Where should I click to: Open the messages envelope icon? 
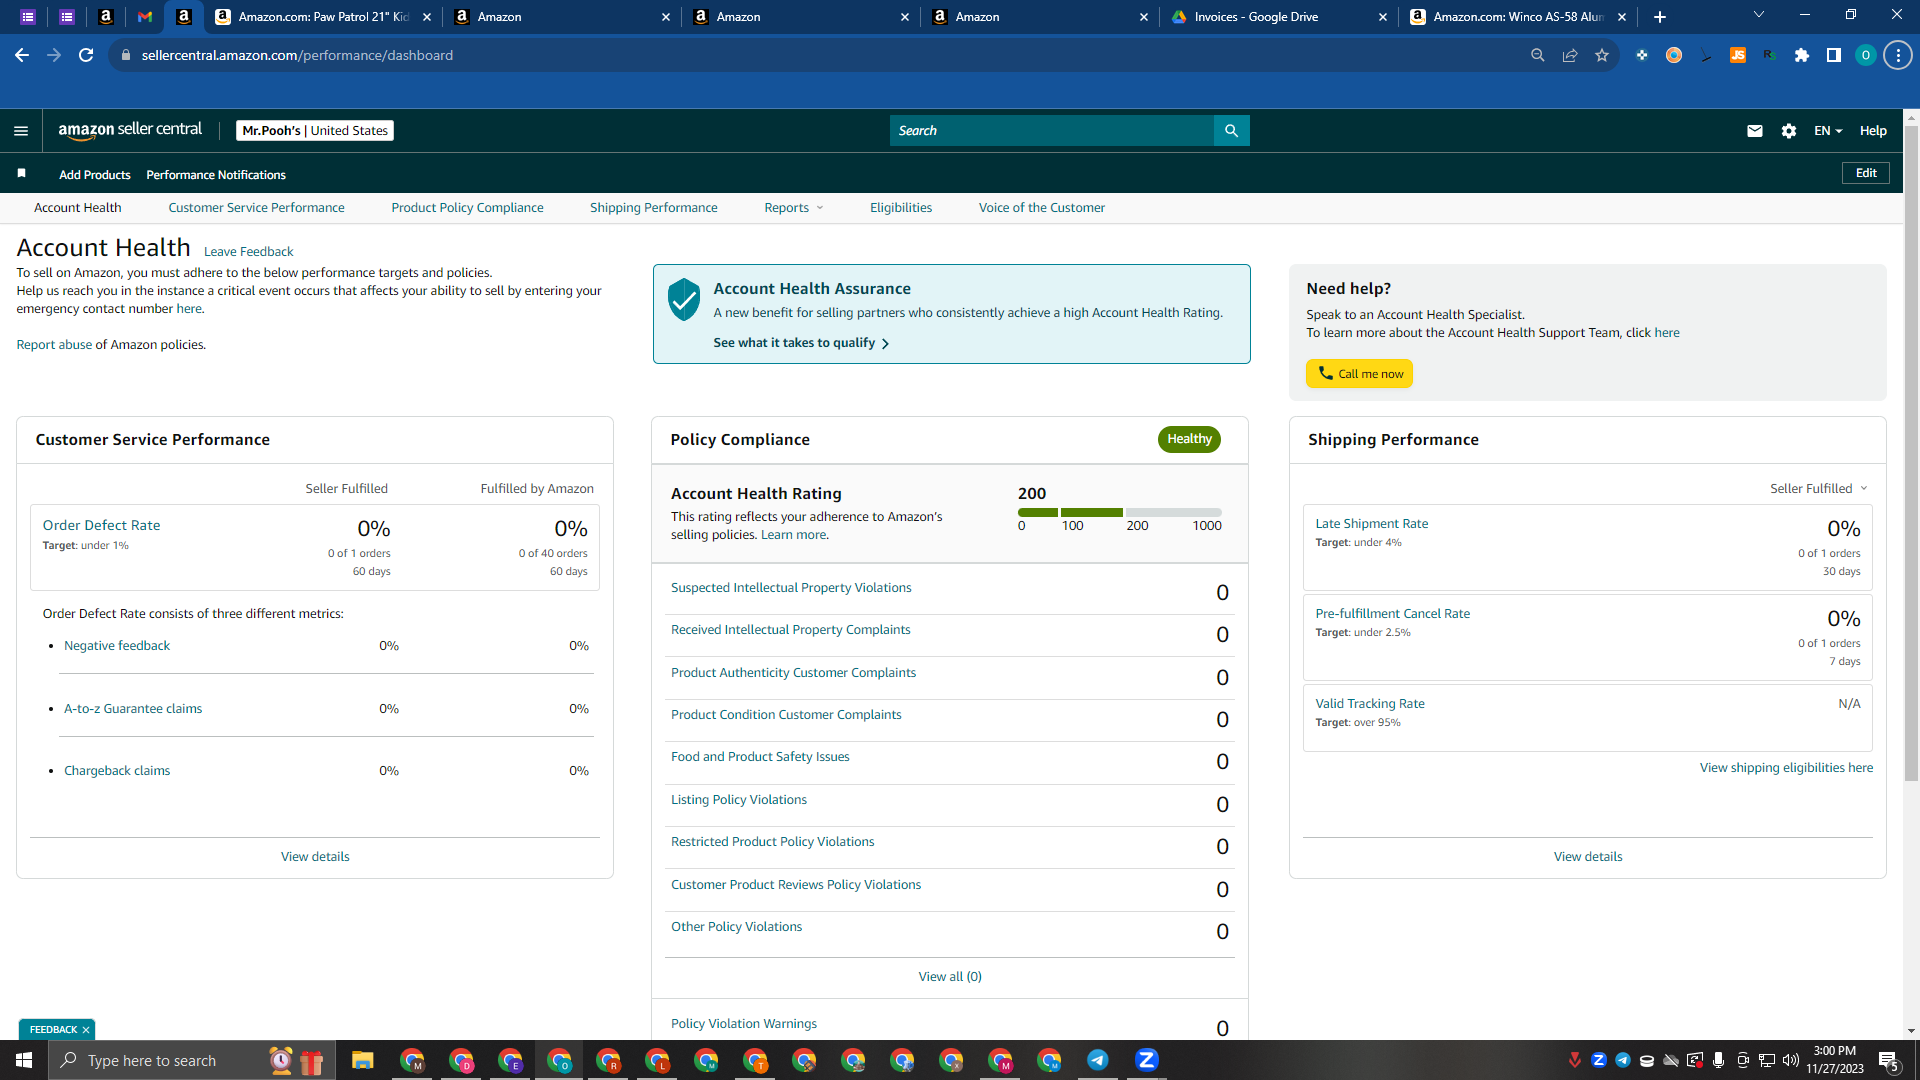(x=1754, y=131)
